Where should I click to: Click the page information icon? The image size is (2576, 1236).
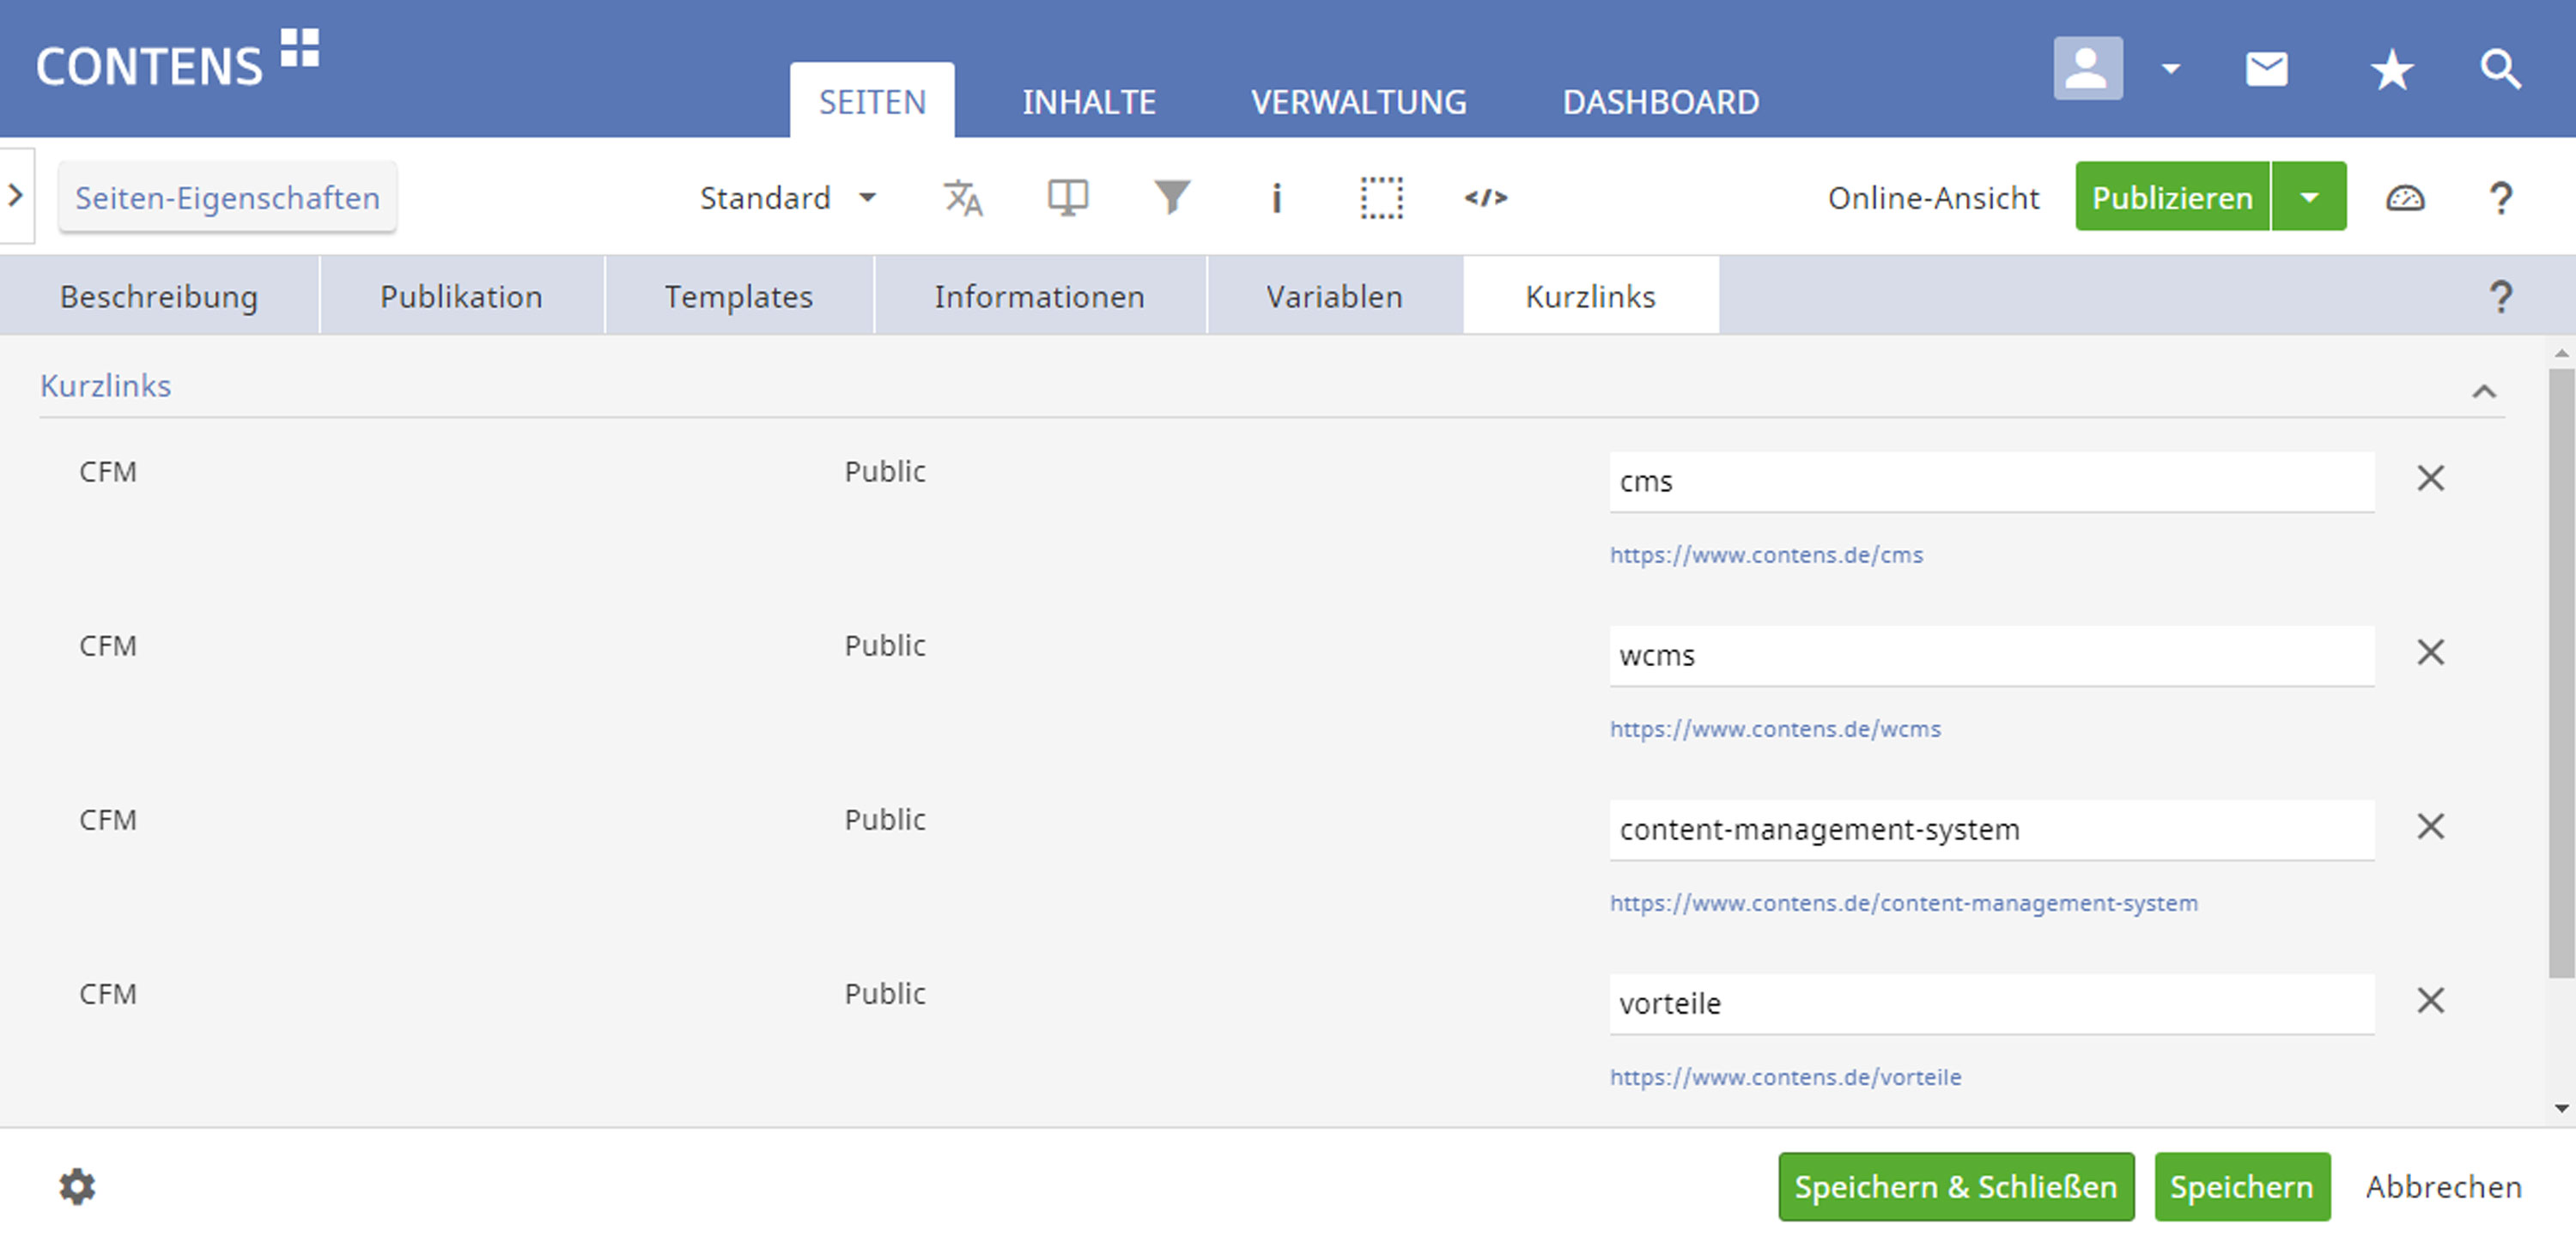tap(1276, 197)
